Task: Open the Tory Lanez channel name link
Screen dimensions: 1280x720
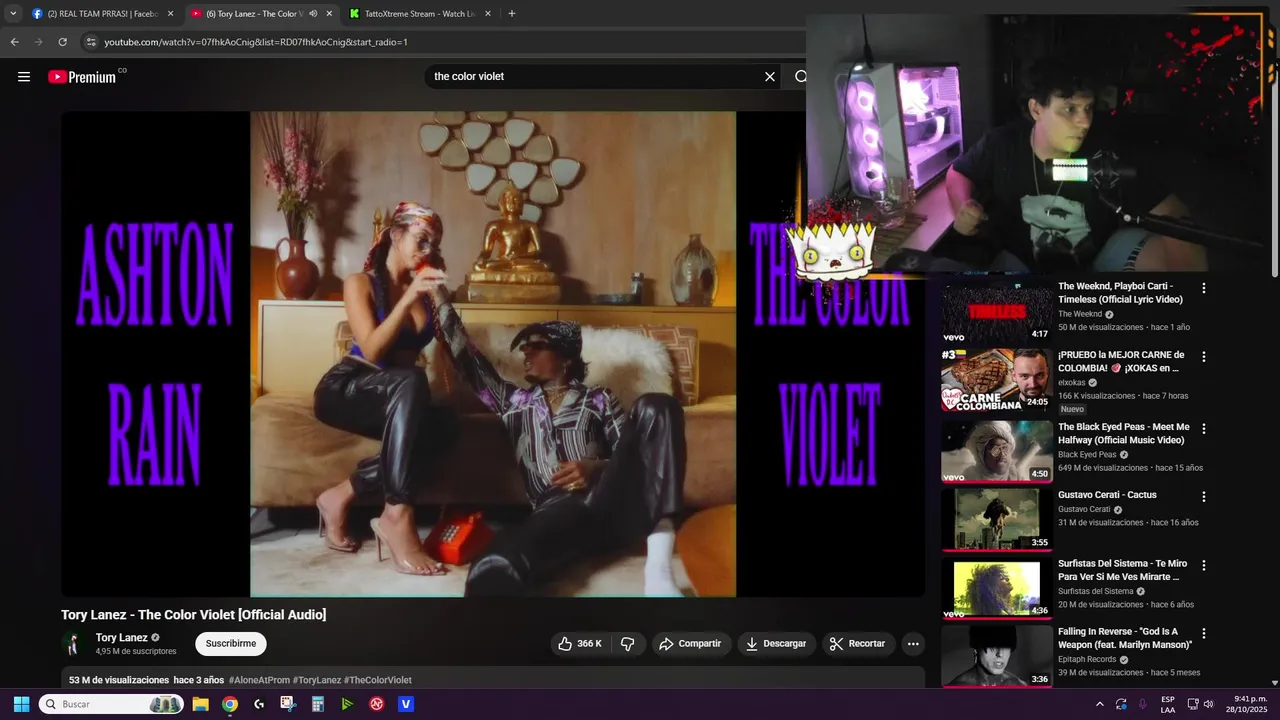Action: 121,638
